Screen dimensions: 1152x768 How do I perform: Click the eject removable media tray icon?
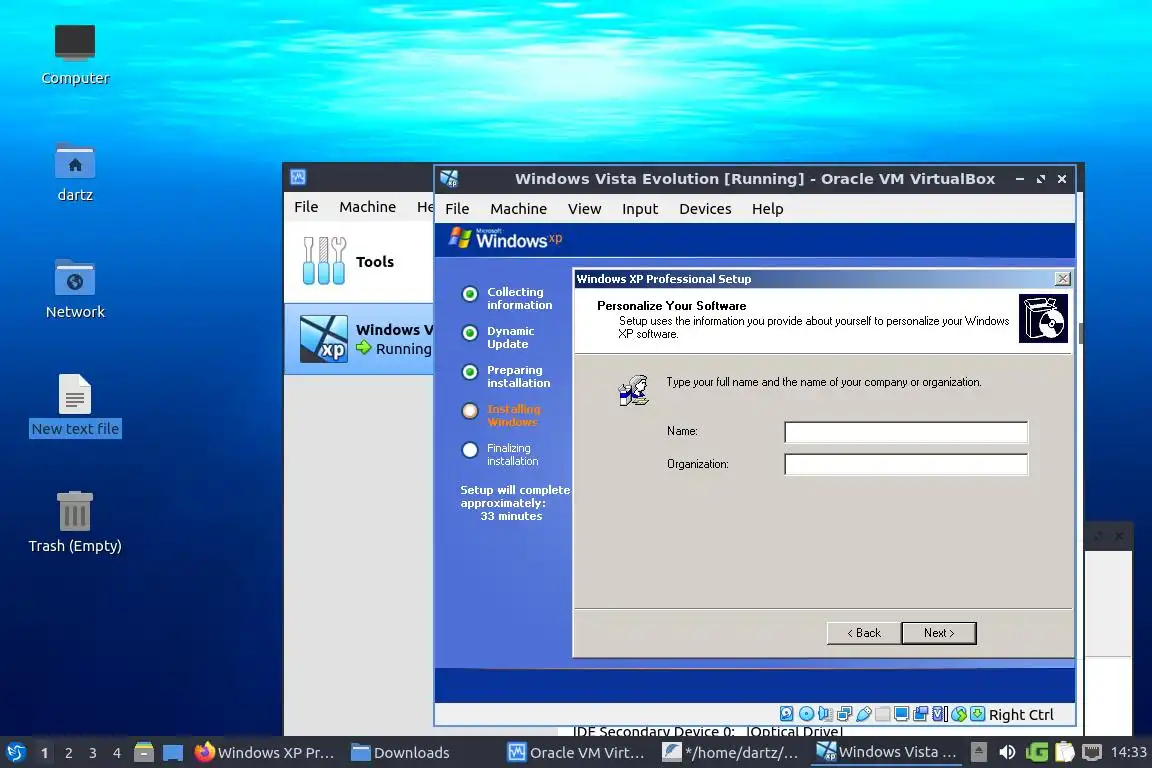(x=979, y=752)
